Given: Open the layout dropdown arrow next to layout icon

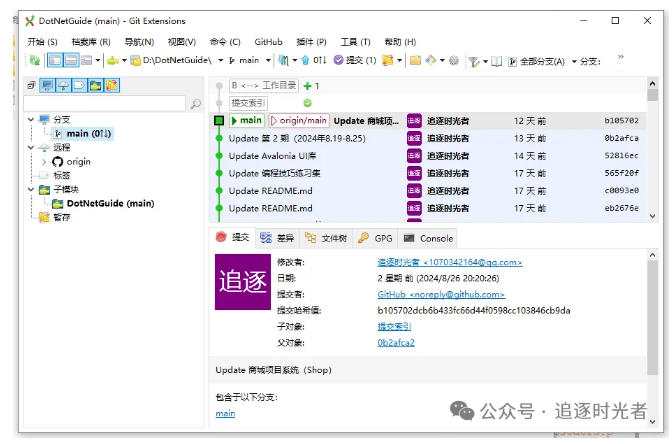Looking at the screenshot, I should (x=98, y=60).
